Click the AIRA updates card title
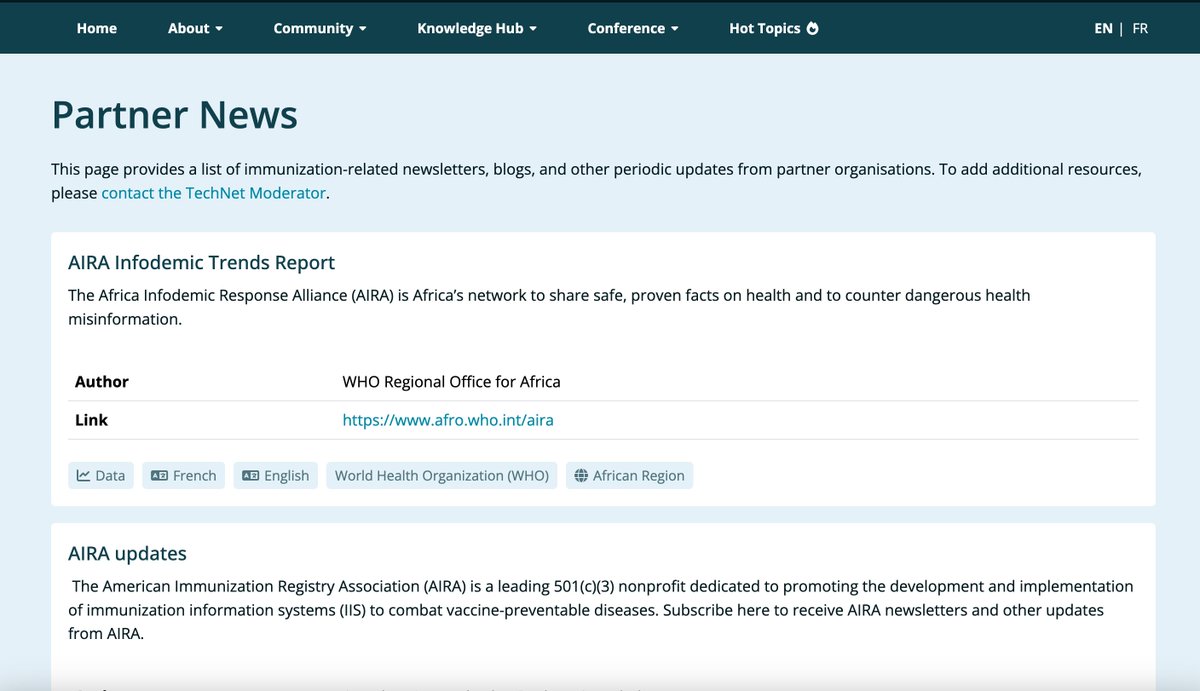Image resolution: width=1200 pixels, height=691 pixels. coord(127,554)
